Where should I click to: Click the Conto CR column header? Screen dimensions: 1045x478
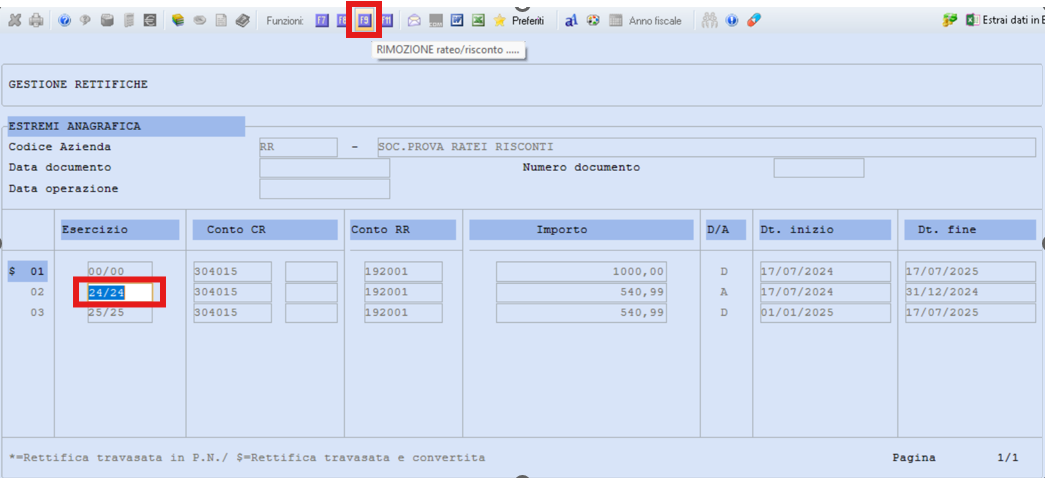tap(265, 229)
